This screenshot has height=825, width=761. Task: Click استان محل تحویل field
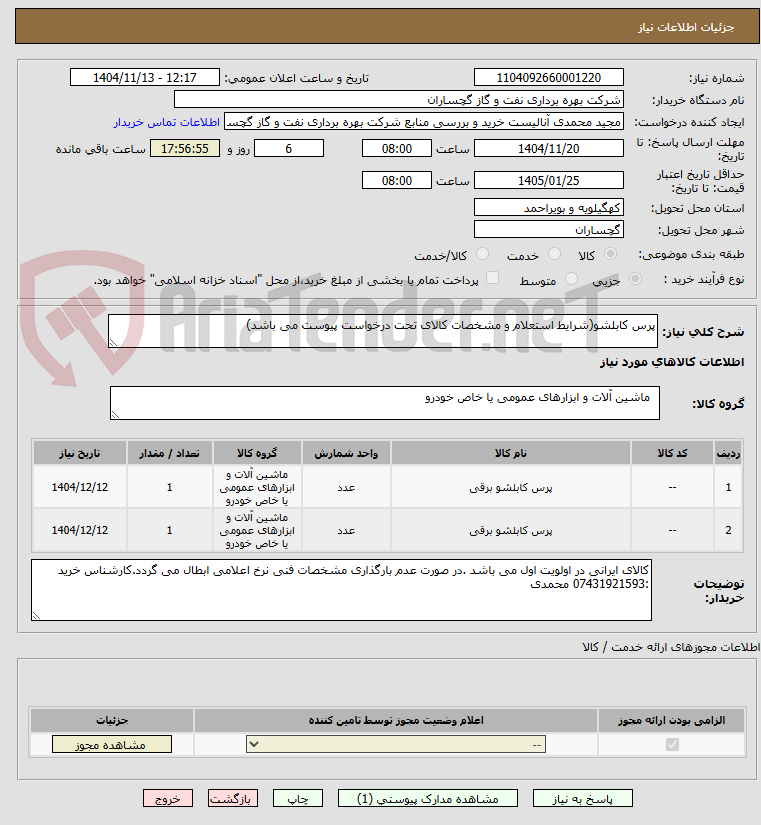[548, 207]
